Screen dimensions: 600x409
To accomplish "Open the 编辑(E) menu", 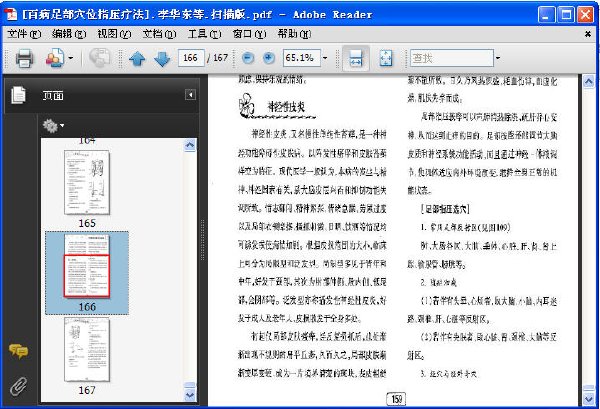I will pos(69,34).
